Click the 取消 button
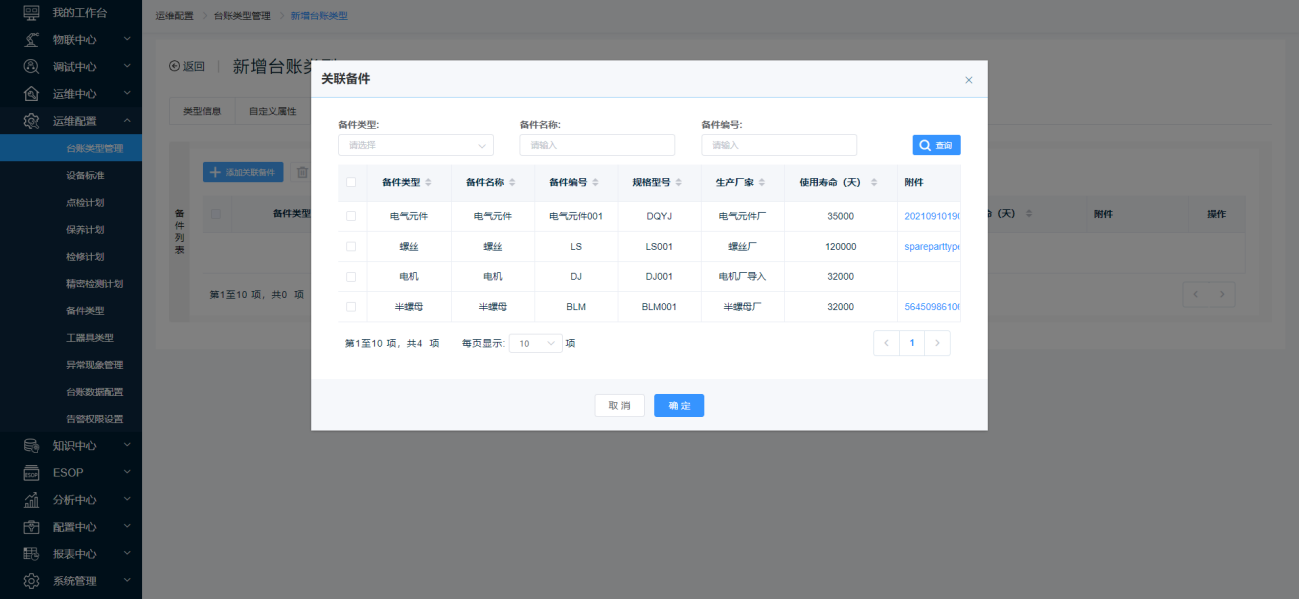Image resolution: width=1299 pixels, height=599 pixels. (619, 405)
